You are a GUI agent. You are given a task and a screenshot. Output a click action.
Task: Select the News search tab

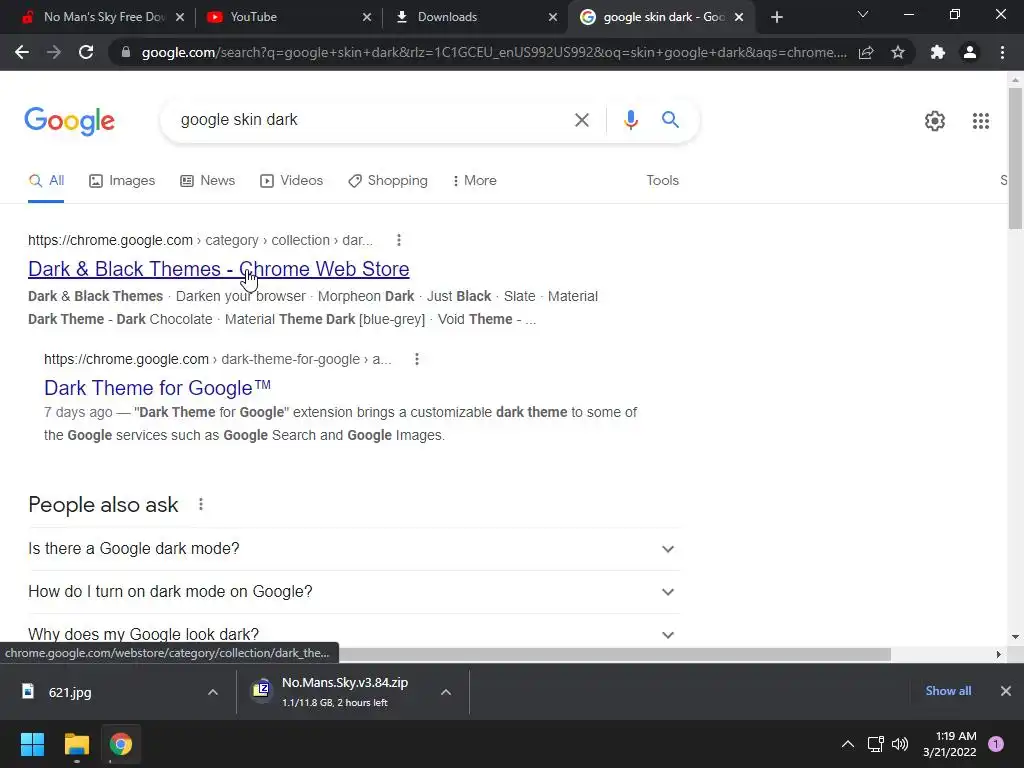click(208, 181)
